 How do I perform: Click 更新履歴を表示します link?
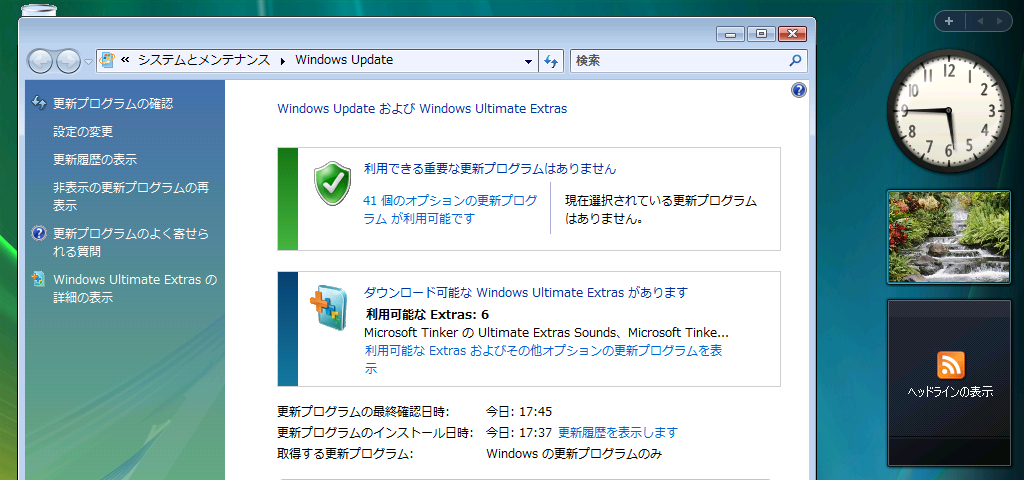pyautogui.click(x=618, y=432)
